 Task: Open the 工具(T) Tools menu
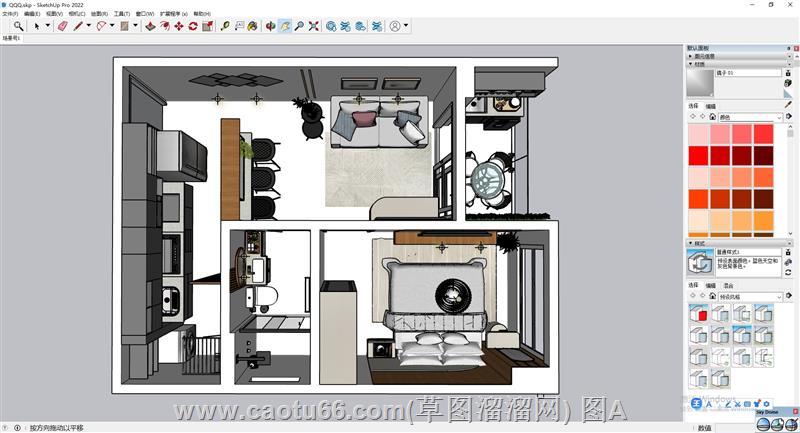coord(122,14)
